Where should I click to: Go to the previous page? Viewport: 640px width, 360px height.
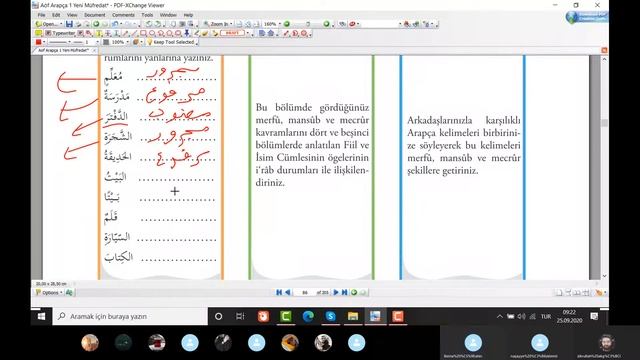pos(288,292)
